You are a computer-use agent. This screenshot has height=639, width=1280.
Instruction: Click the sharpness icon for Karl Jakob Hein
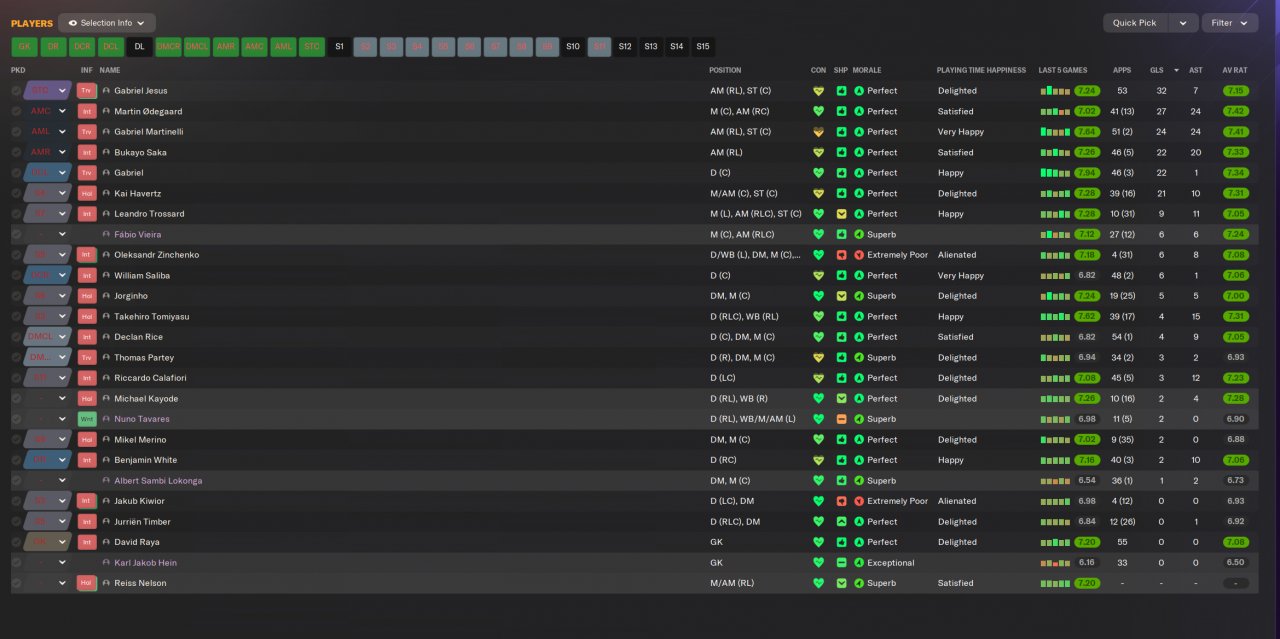click(841, 563)
